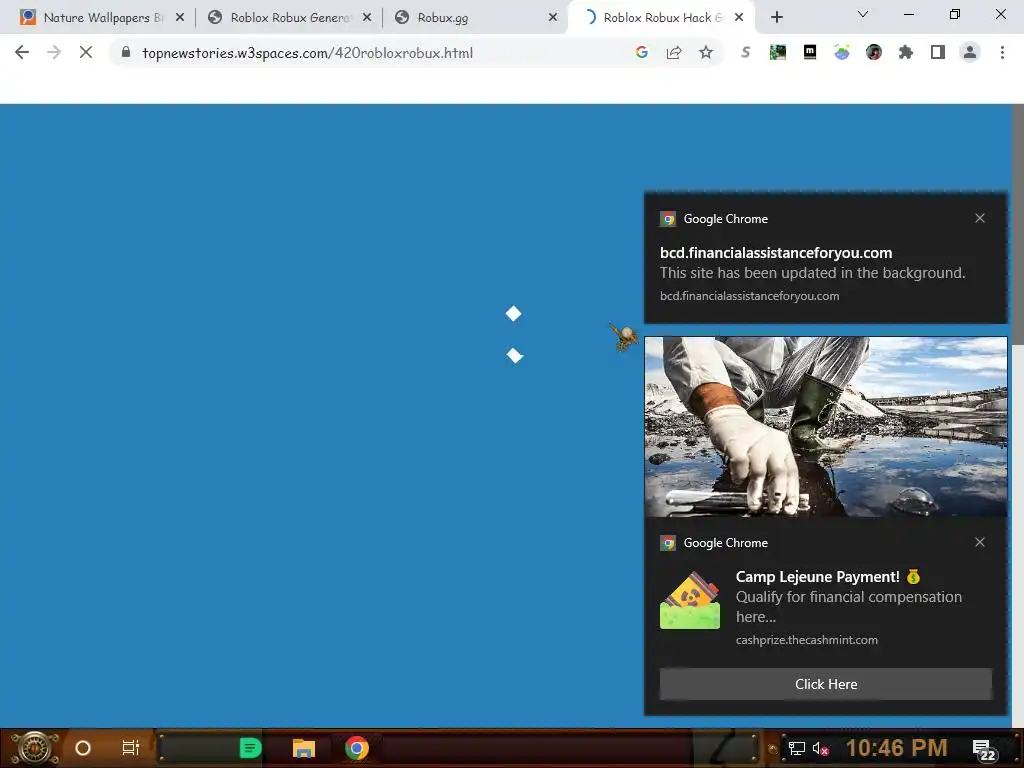Viewport: 1024px width, 768px height.
Task: Unmute the volume tray icon
Action: 820,748
